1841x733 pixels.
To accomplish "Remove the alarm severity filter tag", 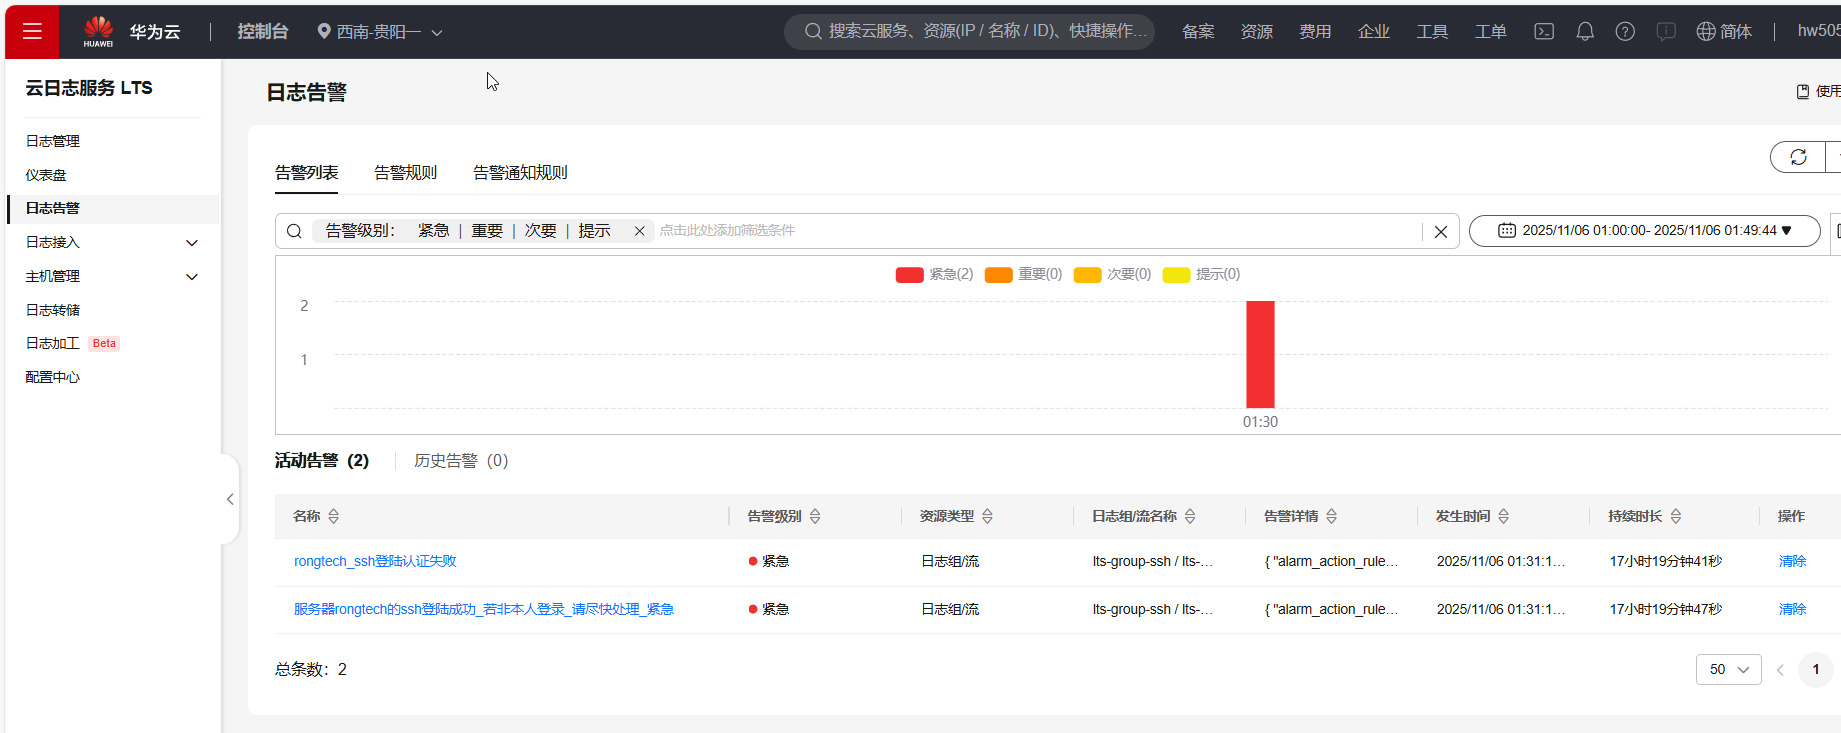I will point(639,231).
